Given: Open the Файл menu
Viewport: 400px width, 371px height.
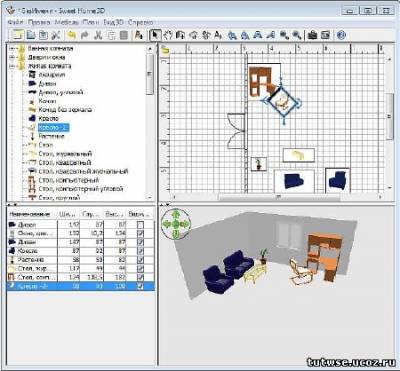Looking at the screenshot, I should click(15, 22).
